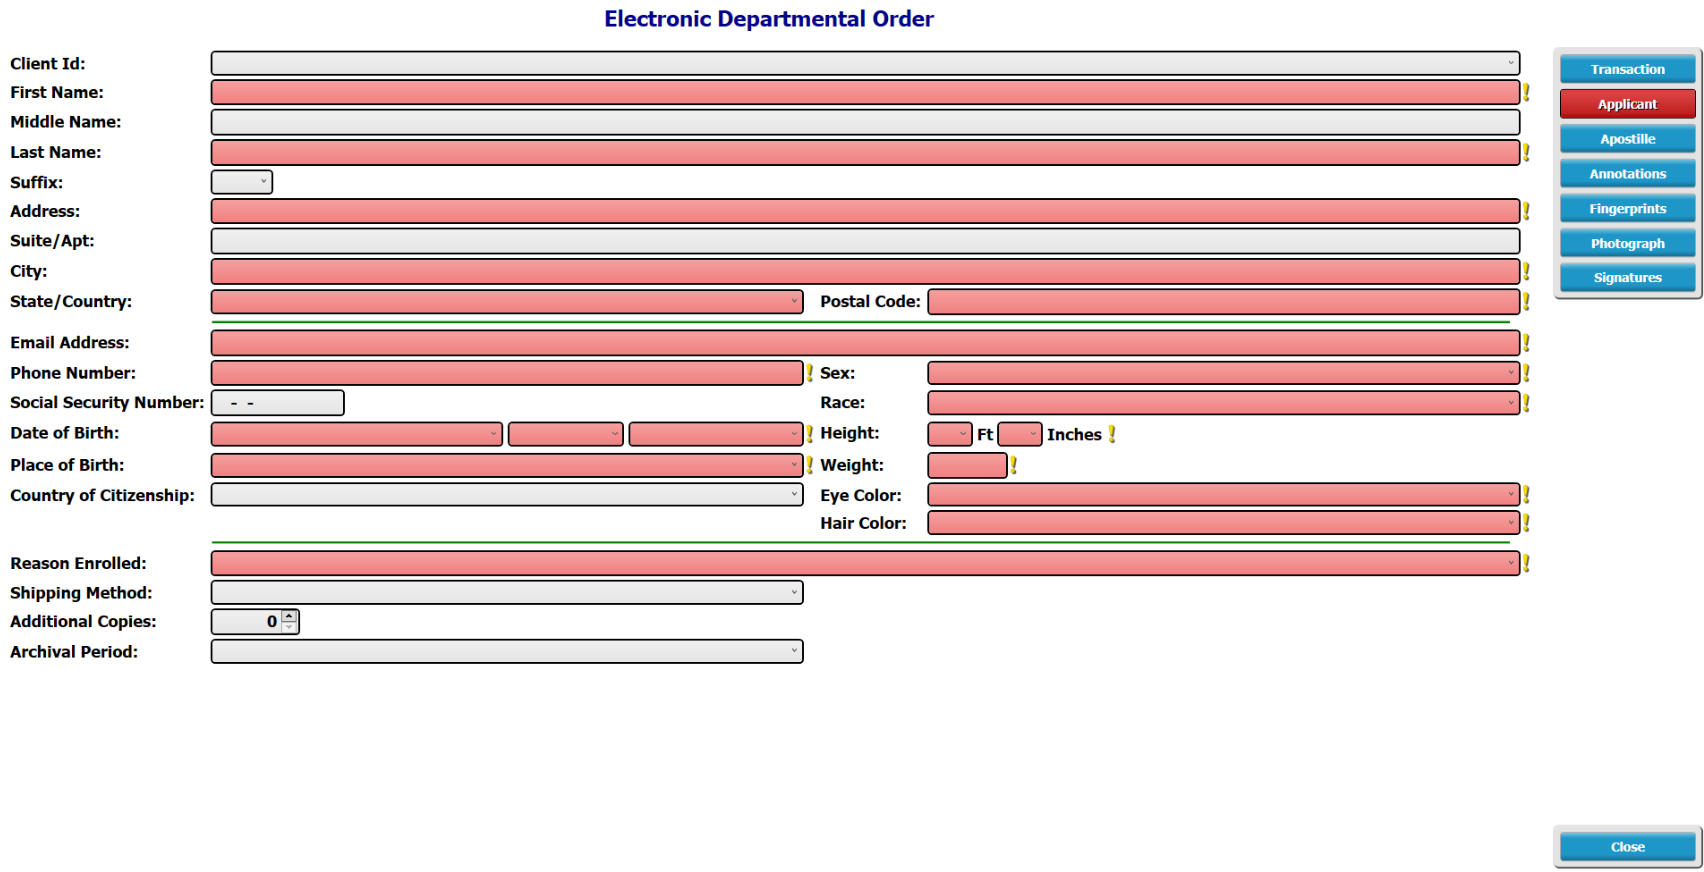The width and height of the screenshot is (1704, 872).
Task: Click the Weight field warning icon
Action: (1013, 465)
